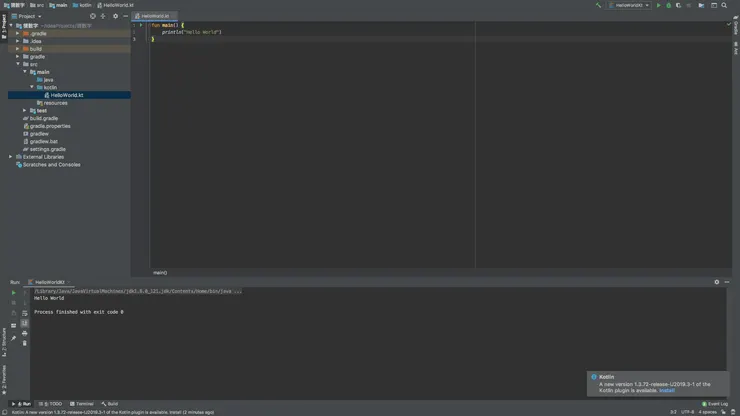Click the src breadcrumb in navigation bar
The height and width of the screenshot is (416, 740).
[x=37, y=5]
